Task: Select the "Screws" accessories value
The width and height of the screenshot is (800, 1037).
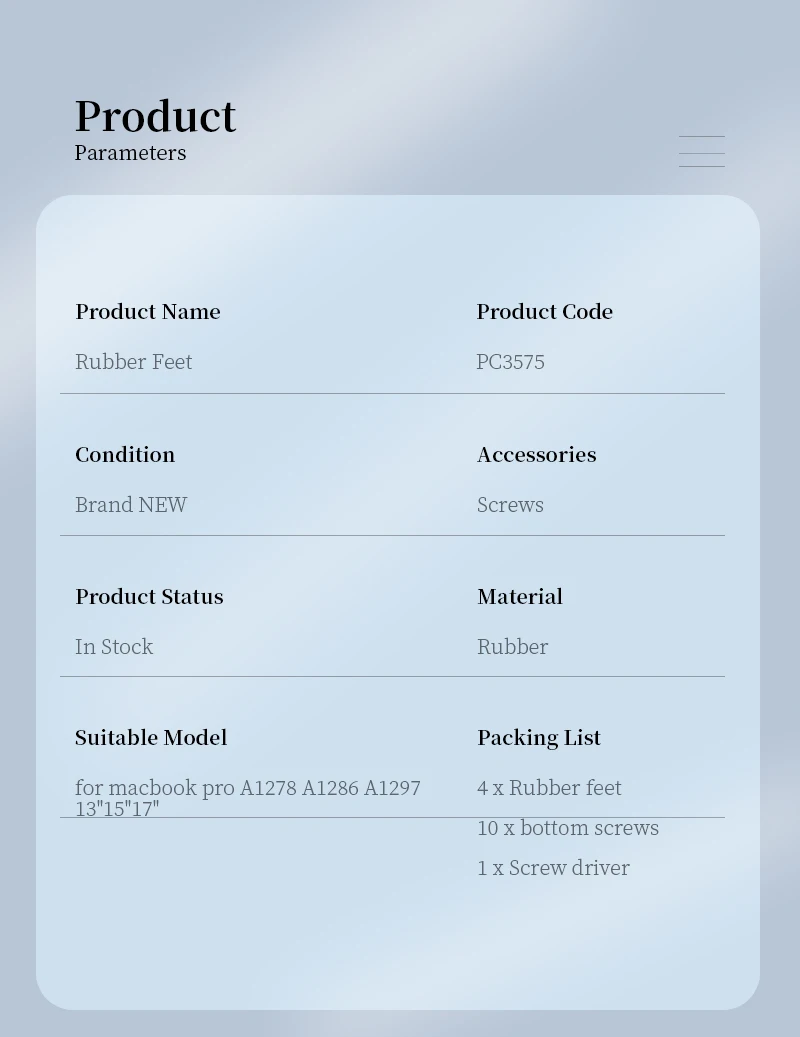Action: [510, 505]
